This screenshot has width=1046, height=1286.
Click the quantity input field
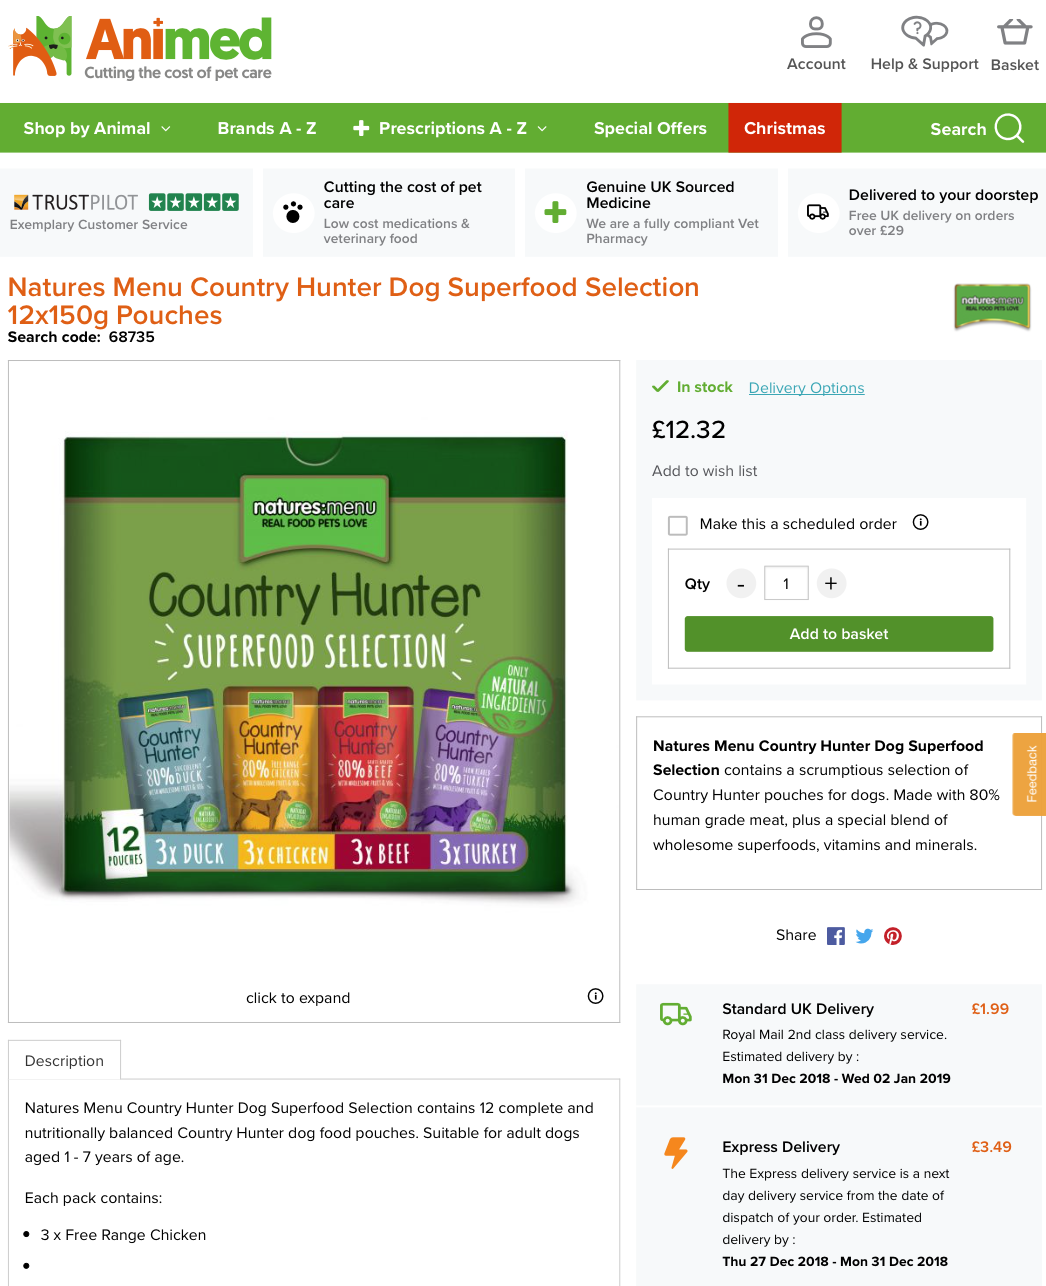786,583
